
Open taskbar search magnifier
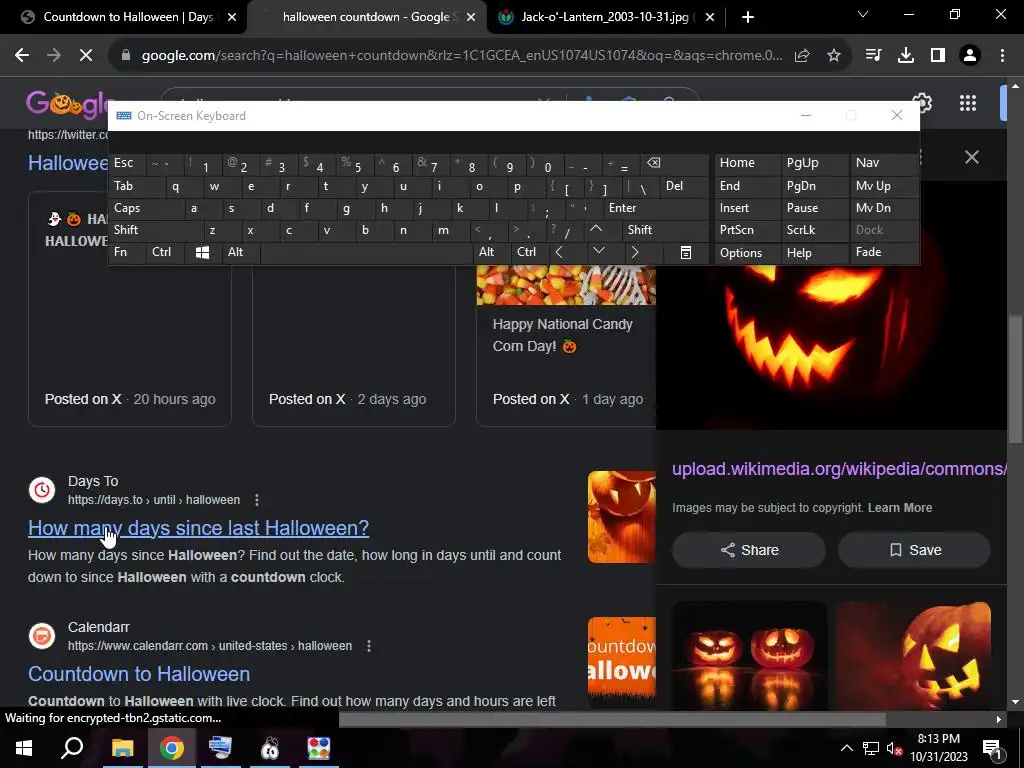pyautogui.click(x=72, y=748)
